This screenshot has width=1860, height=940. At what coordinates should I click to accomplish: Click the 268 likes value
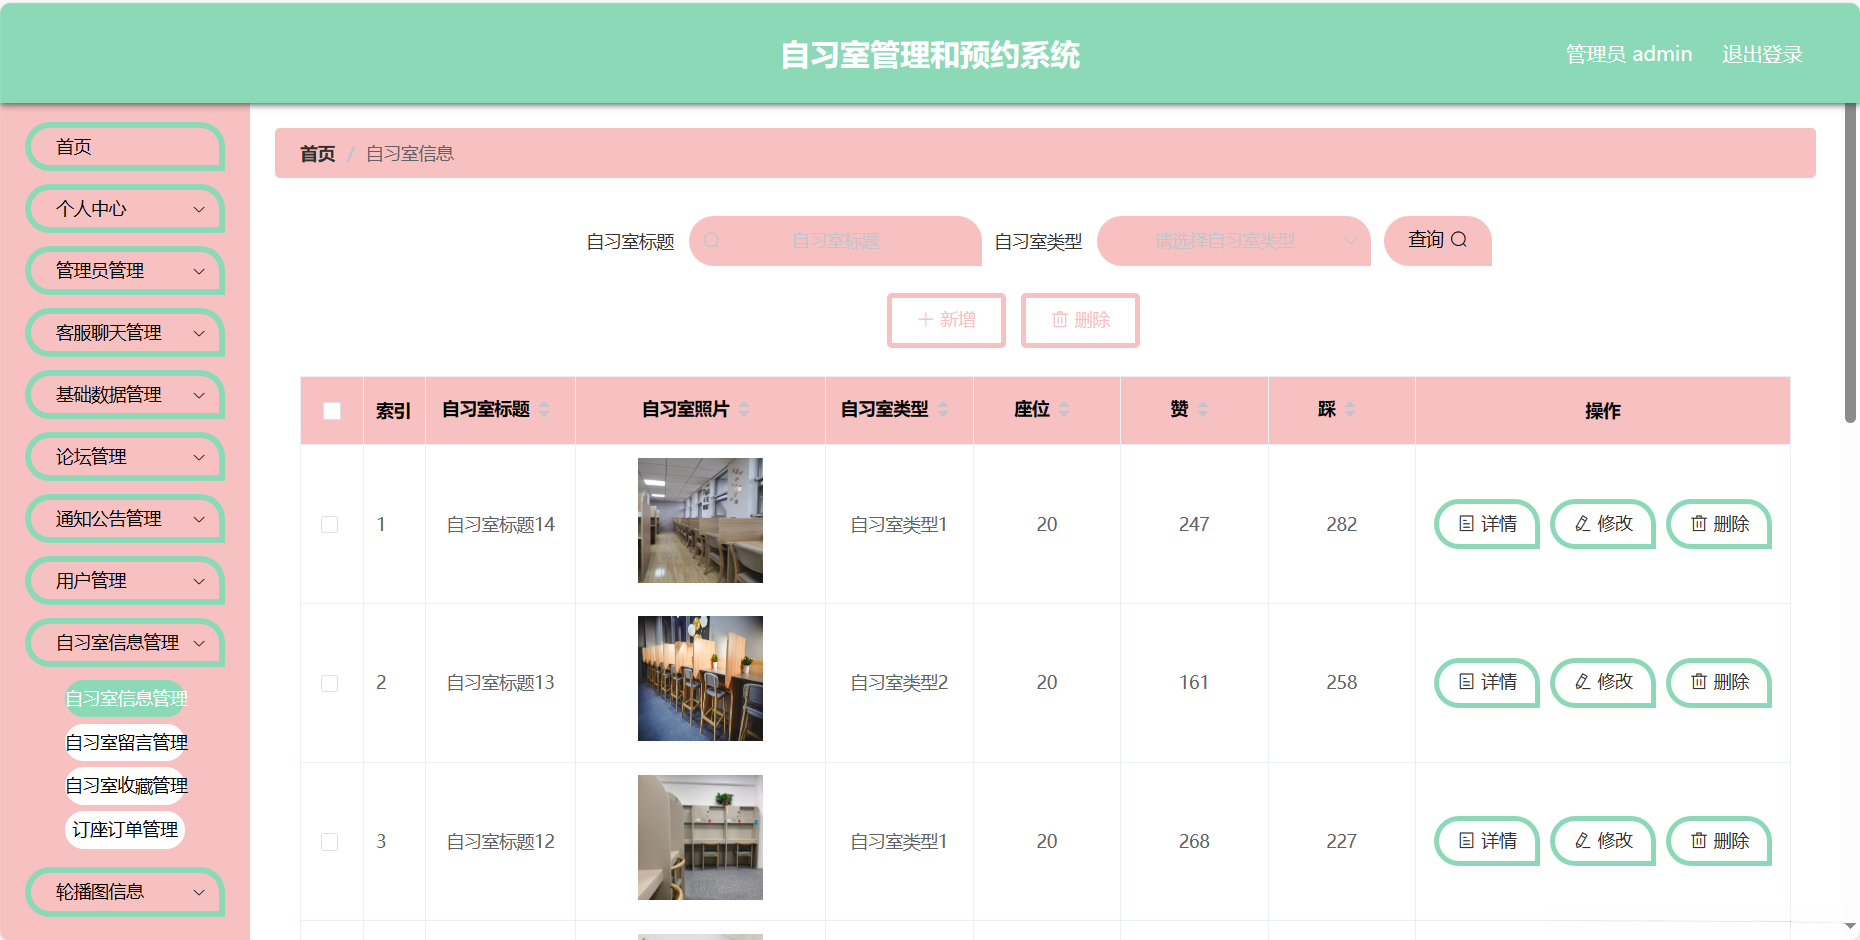point(1194,842)
